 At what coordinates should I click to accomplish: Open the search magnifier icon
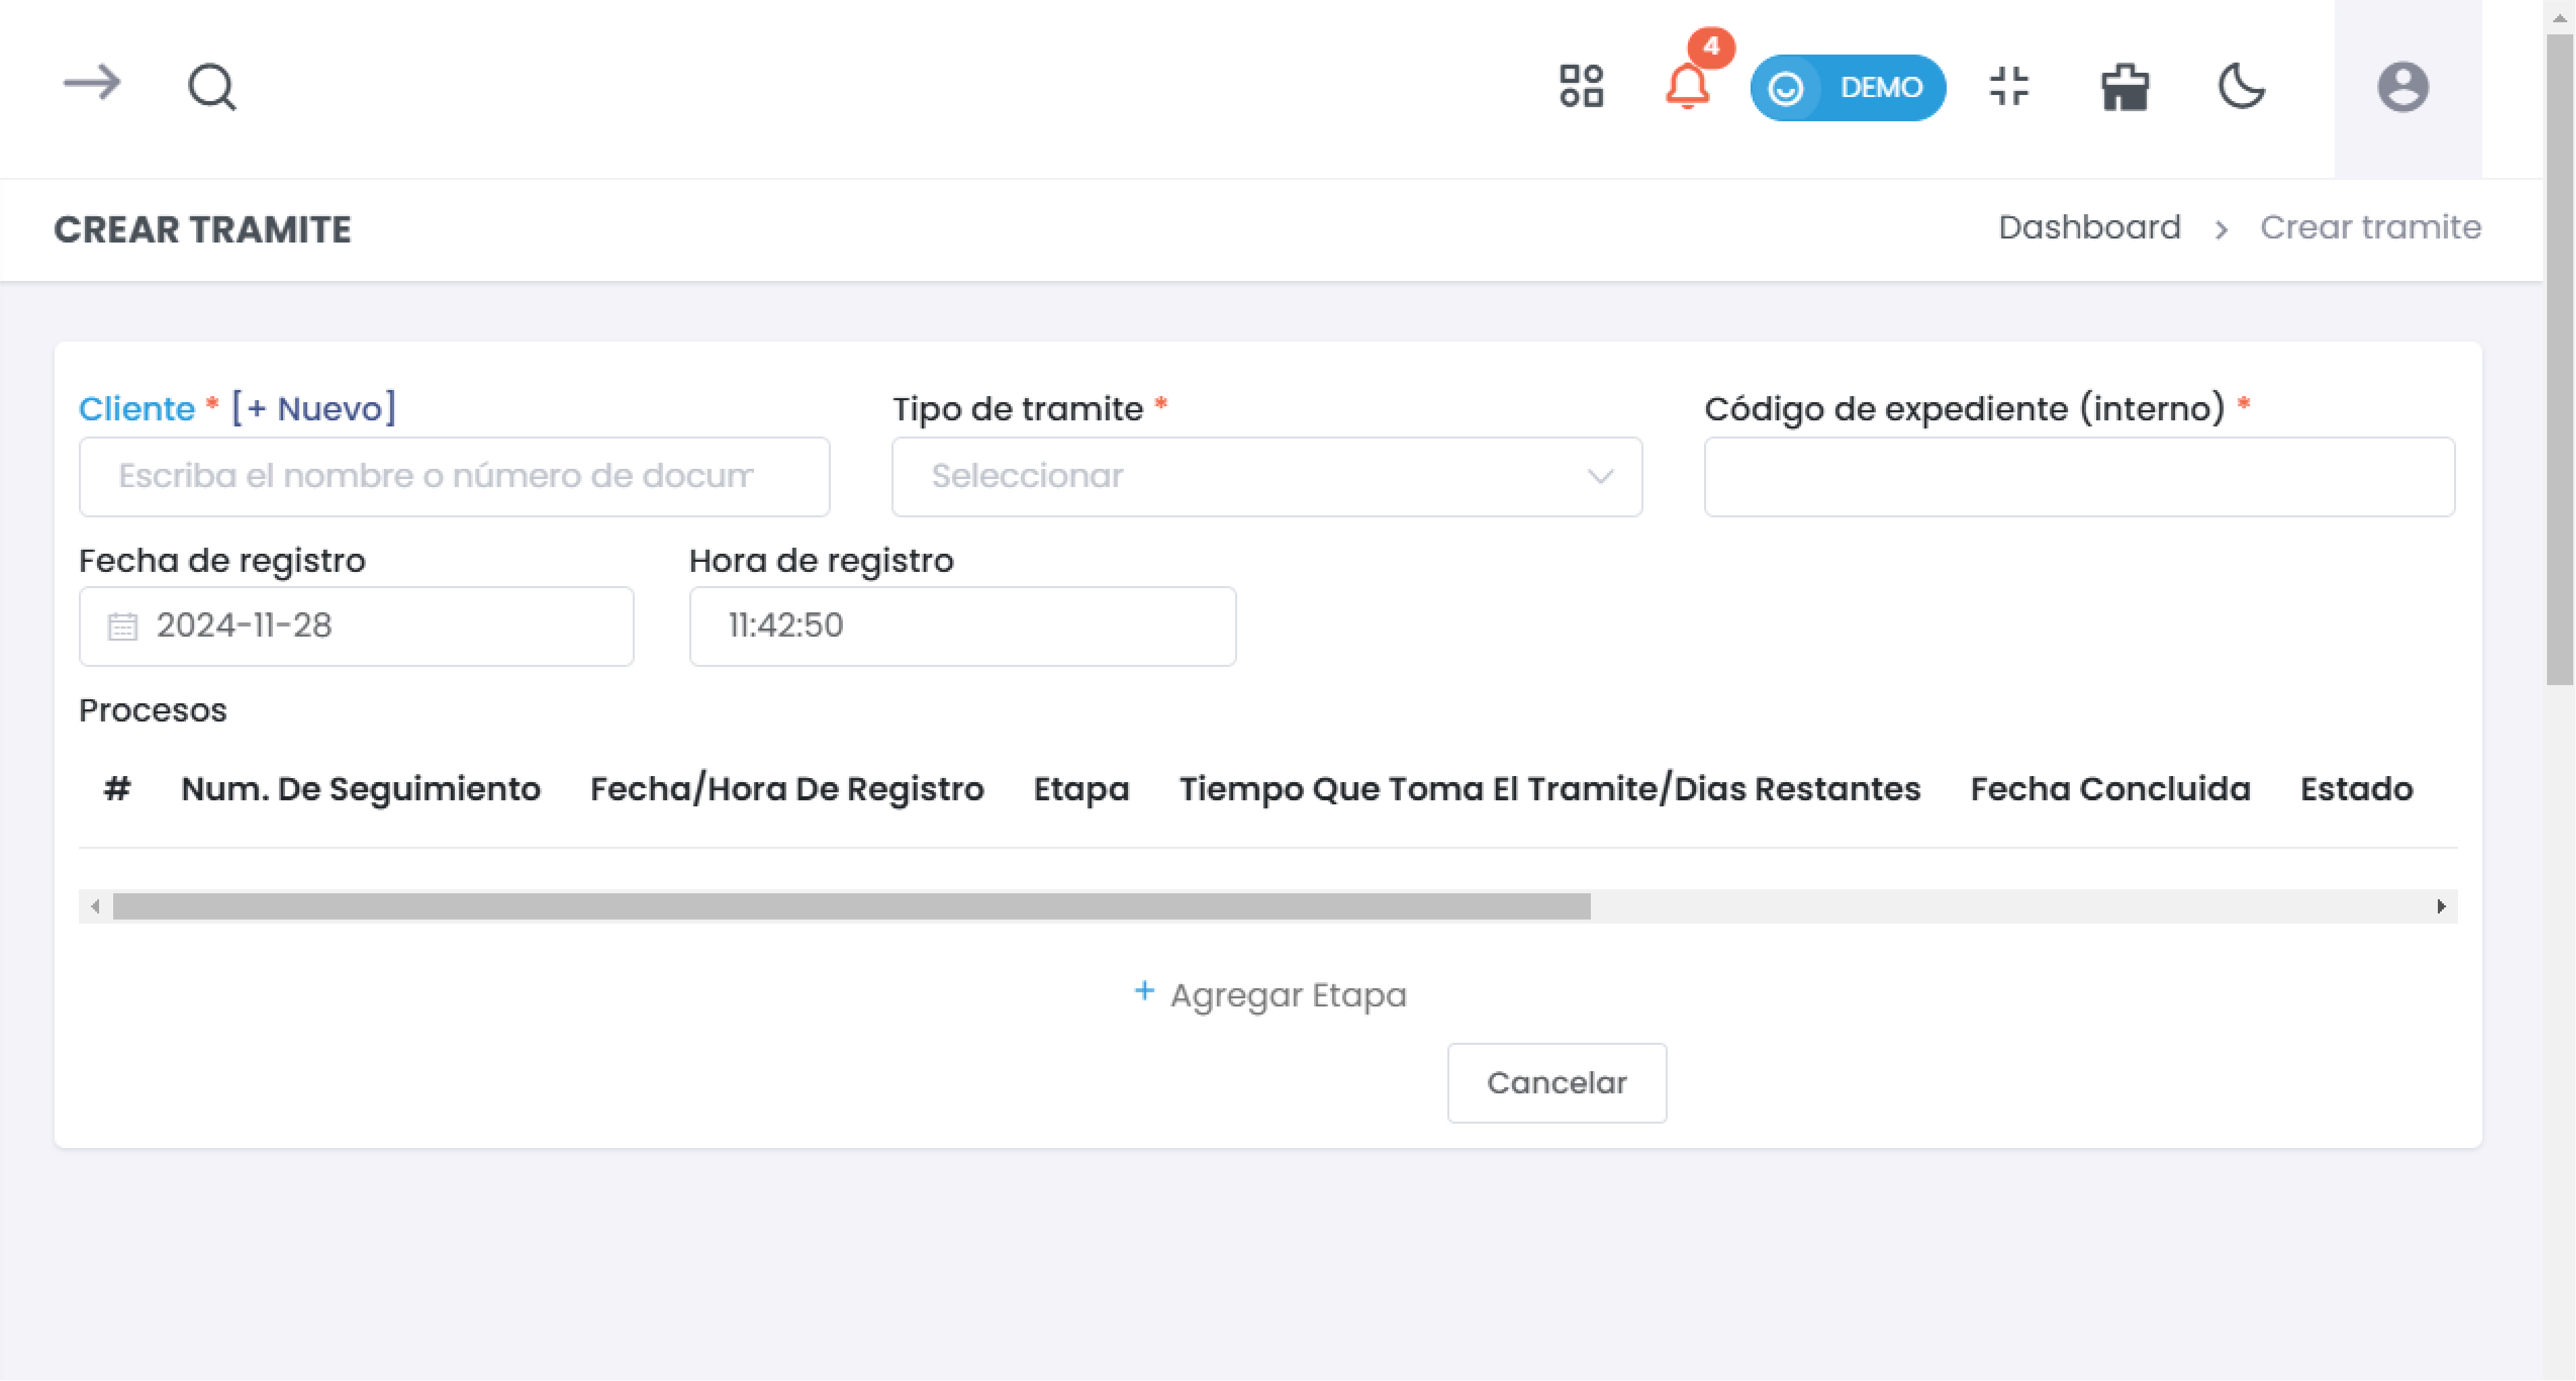tap(211, 87)
